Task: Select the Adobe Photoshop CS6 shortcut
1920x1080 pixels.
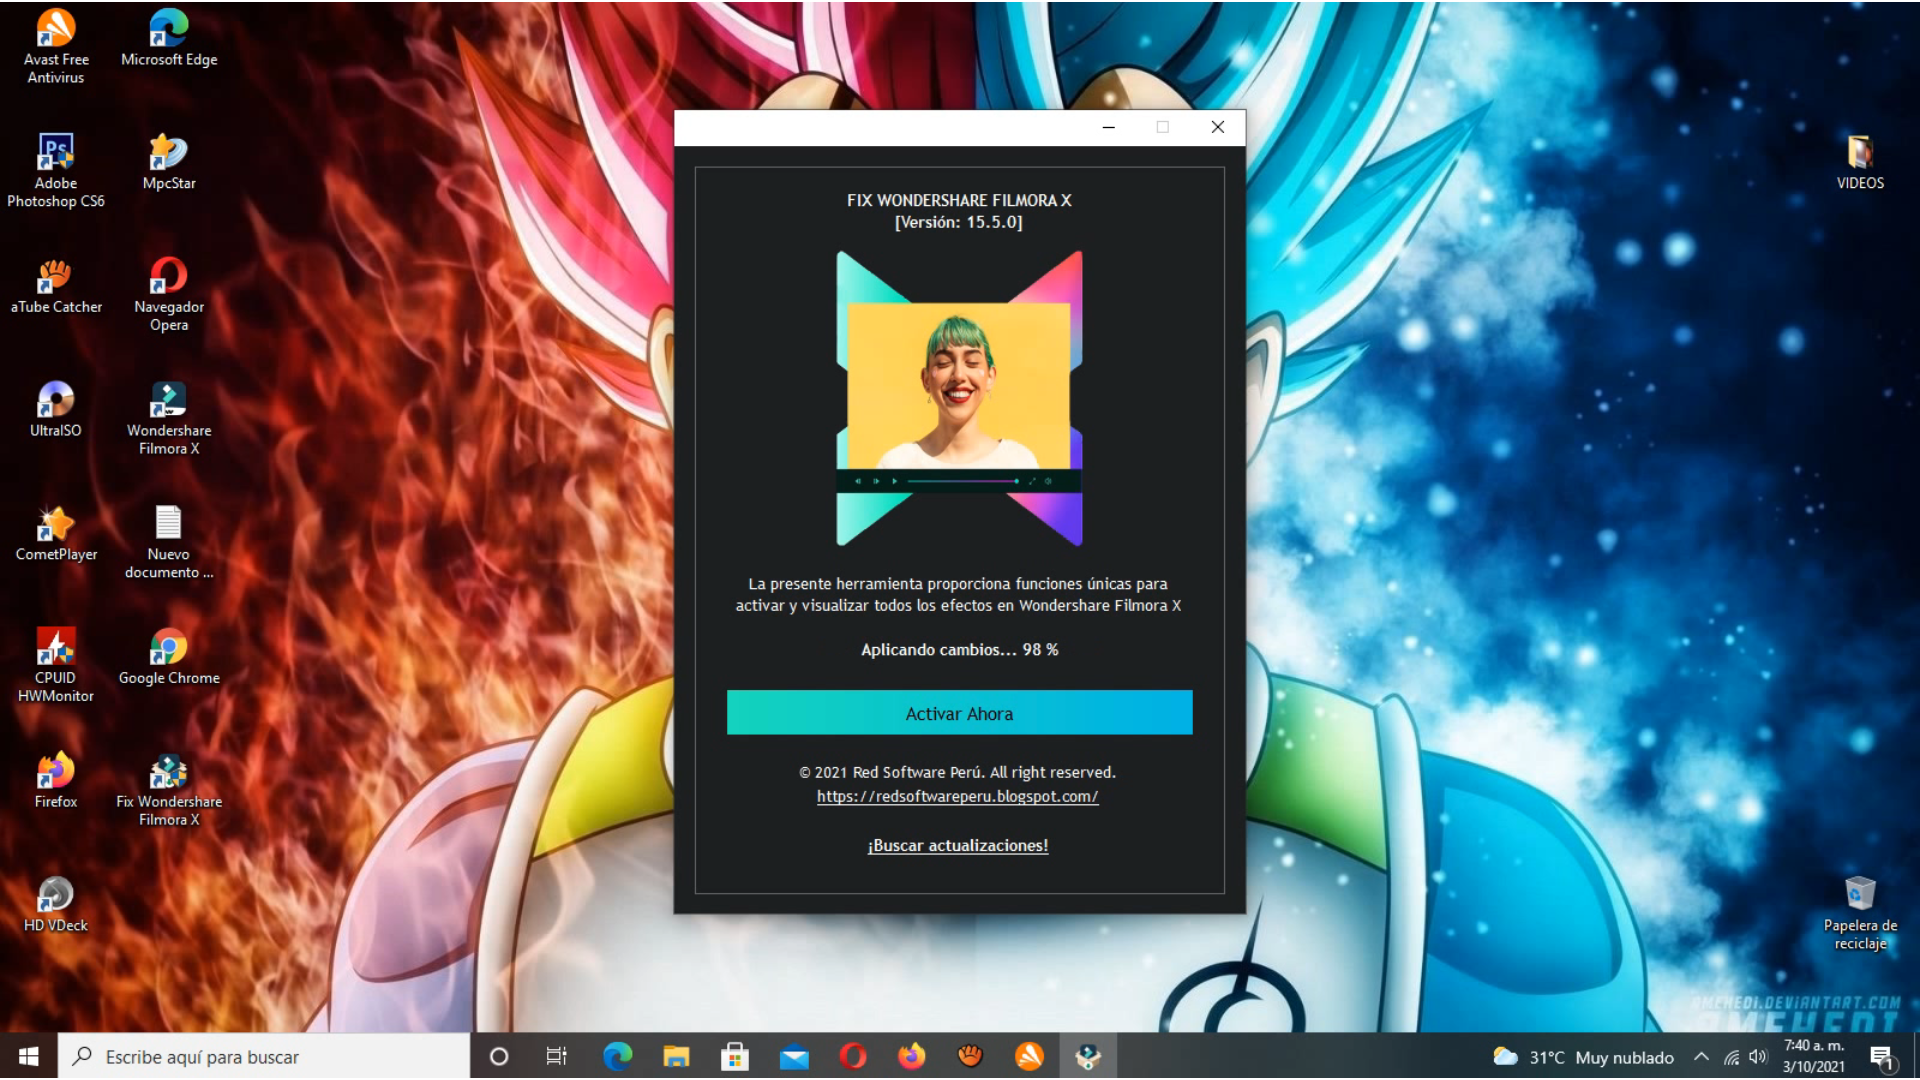Action: 56,153
